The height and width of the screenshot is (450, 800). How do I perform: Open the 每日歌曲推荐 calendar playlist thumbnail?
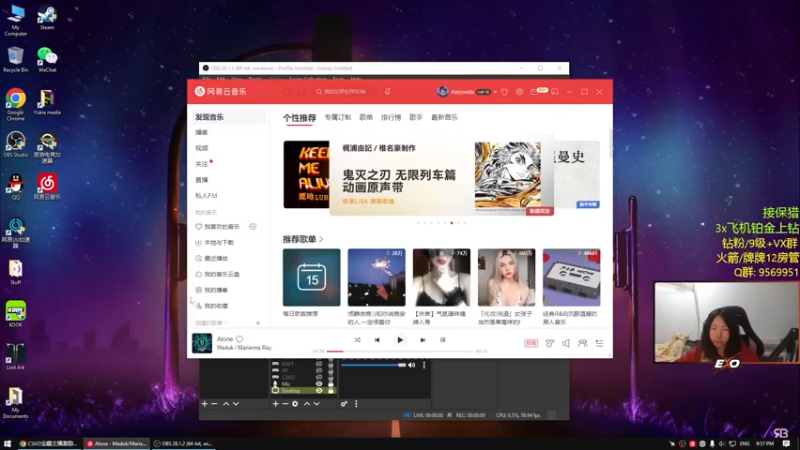click(x=312, y=278)
